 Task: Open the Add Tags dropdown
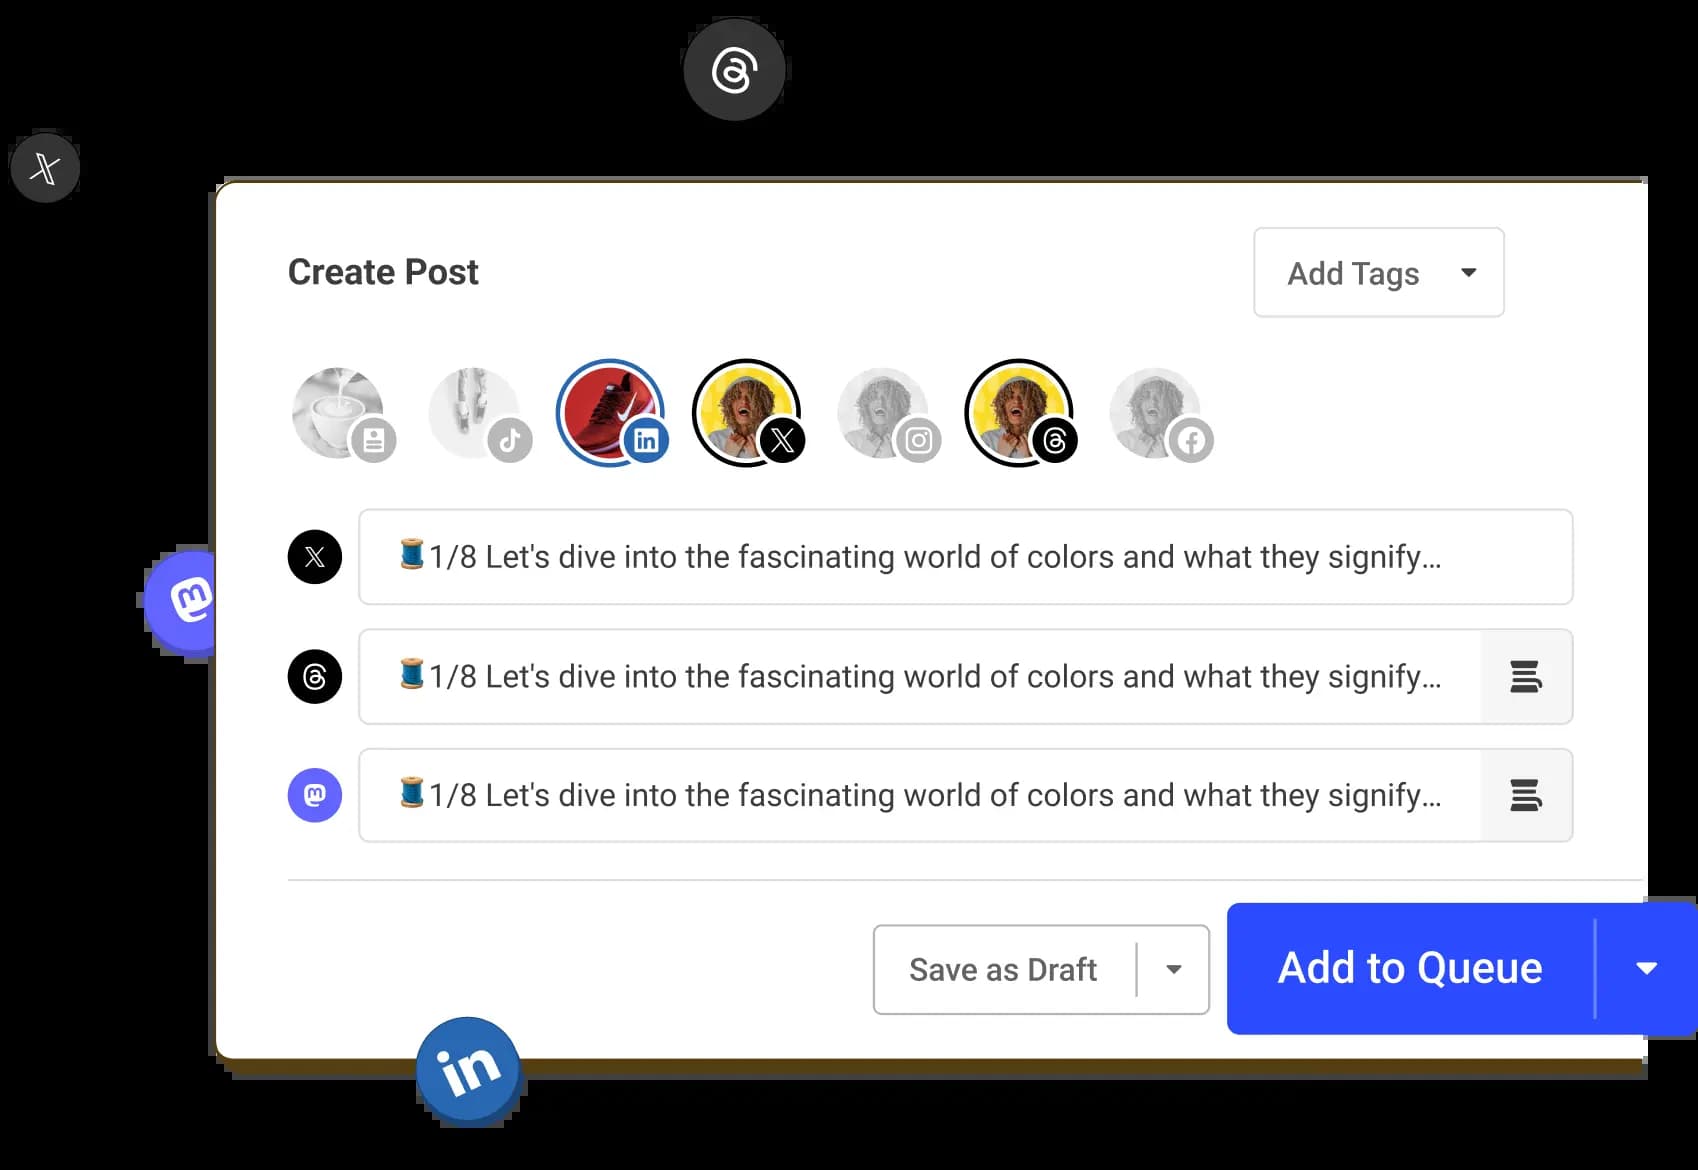pos(1379,272)
